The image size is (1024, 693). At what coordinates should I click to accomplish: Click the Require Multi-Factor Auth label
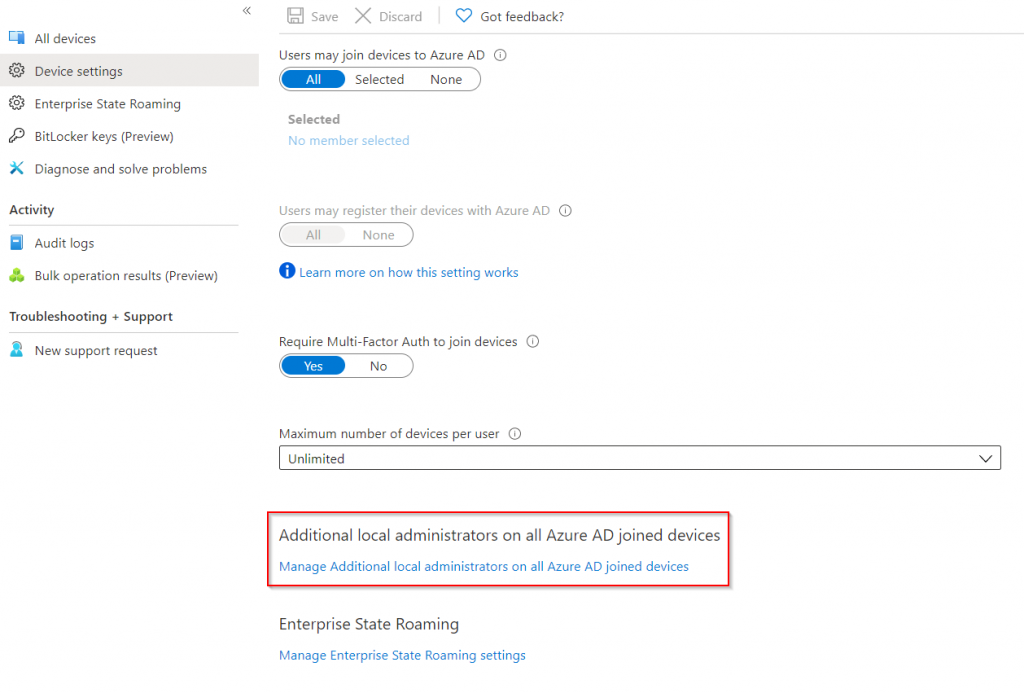coord(398,342)
